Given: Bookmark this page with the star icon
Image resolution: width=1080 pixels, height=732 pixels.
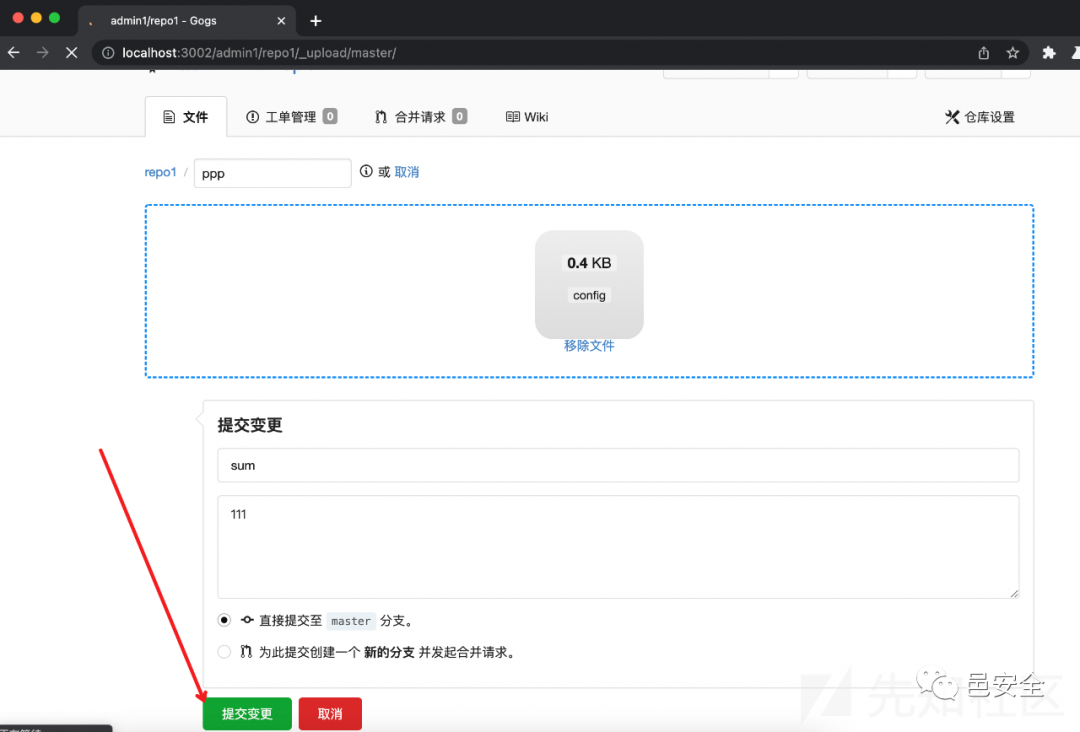Looking at the screenshot, I should pyautogui.click(x=1013, y=52).
